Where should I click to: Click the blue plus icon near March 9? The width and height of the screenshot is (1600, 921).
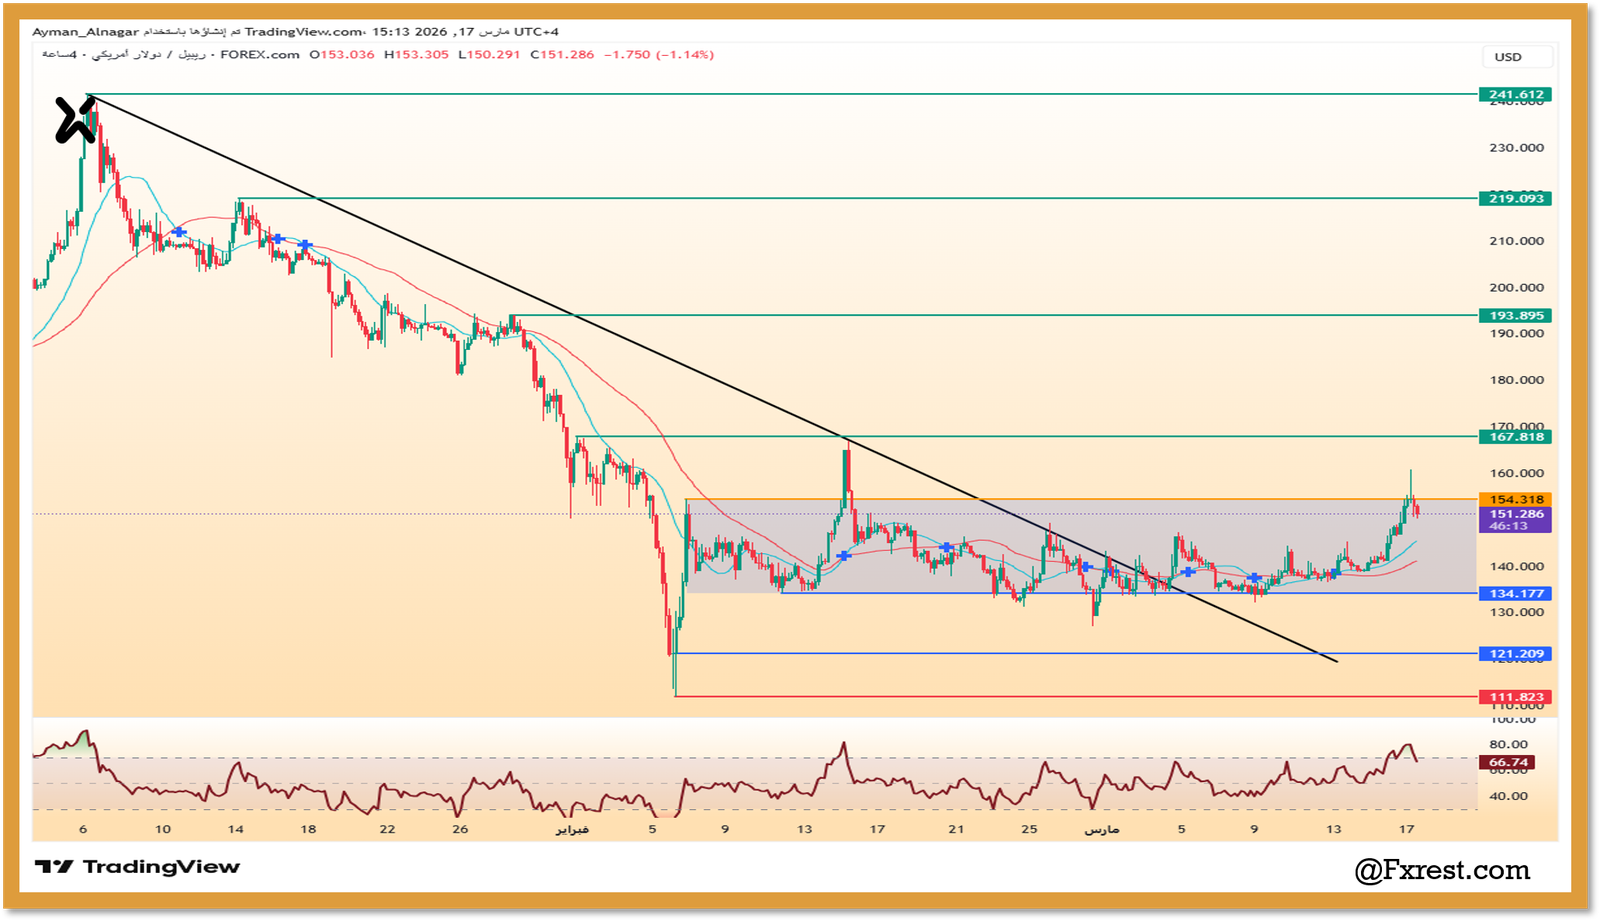coord(1254,577)
